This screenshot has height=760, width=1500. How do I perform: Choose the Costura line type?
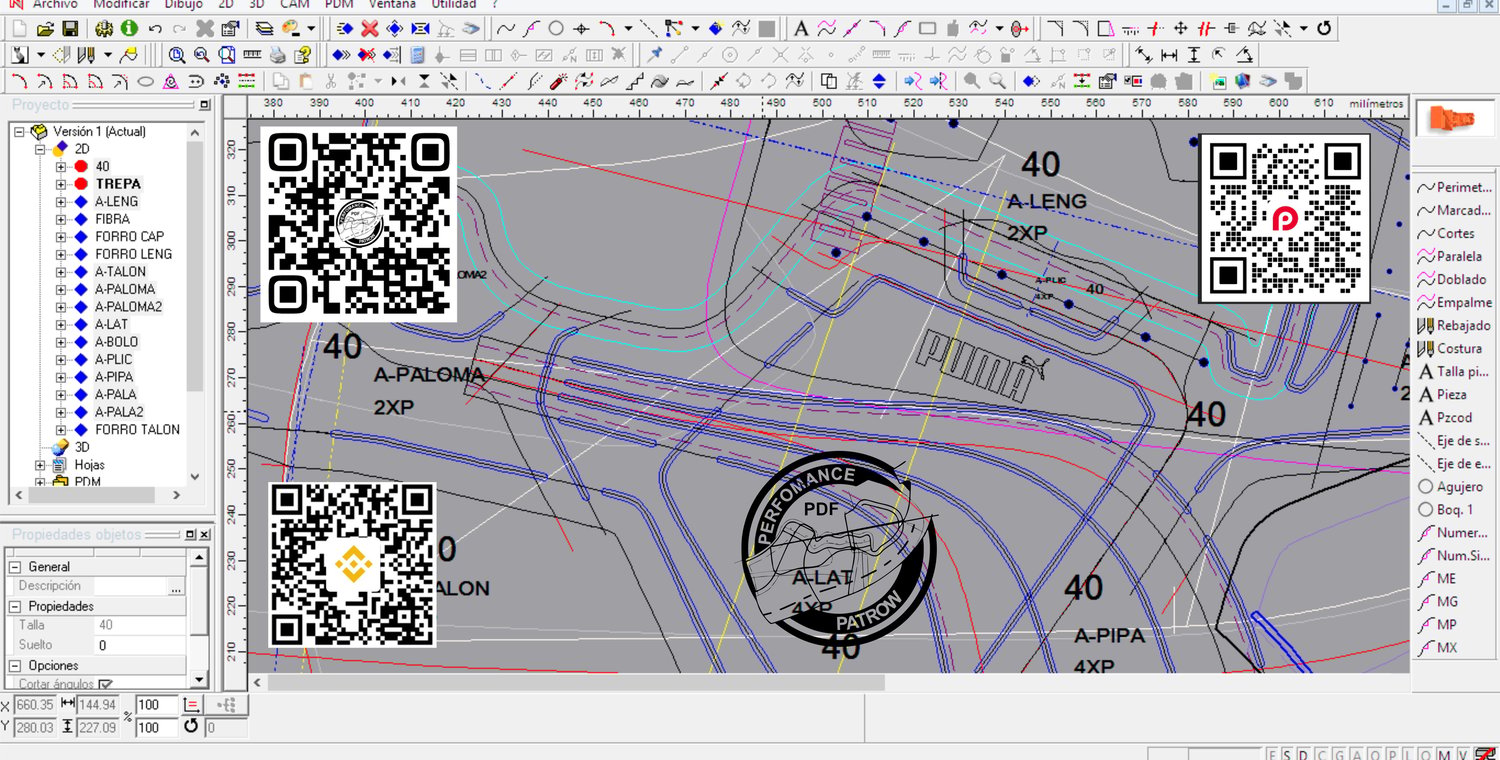tap(1450, 348)
